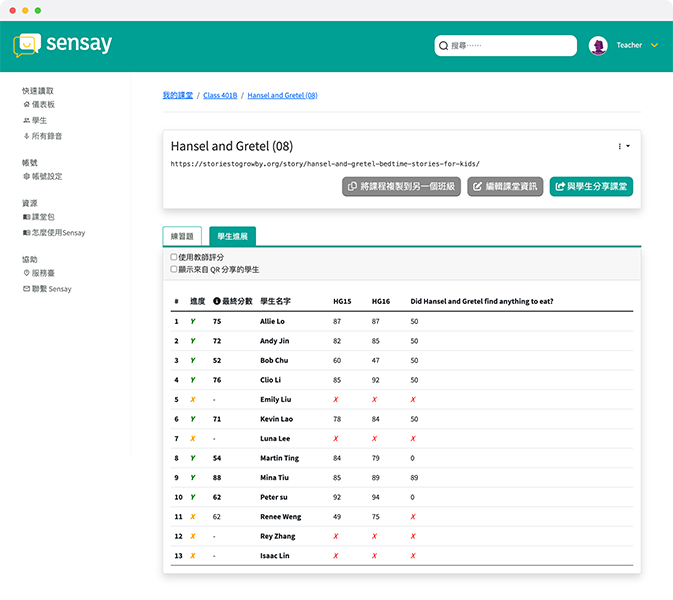Open 儀表板 dashboard in sidebar
Image resolution: width=673 pixels, height=600 pixels.
[43, 104]
